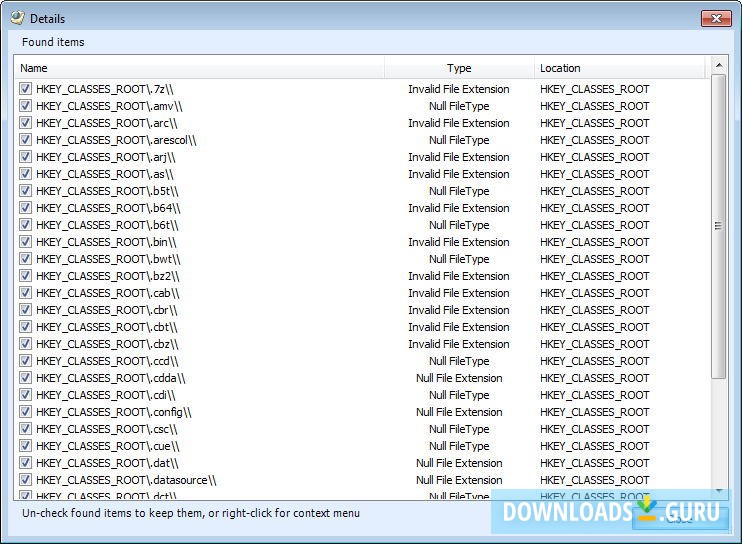Viewport: 742px width, 544px height.
Task: Toggle the .arescol entry checkbox
Action: click(26, 140)
